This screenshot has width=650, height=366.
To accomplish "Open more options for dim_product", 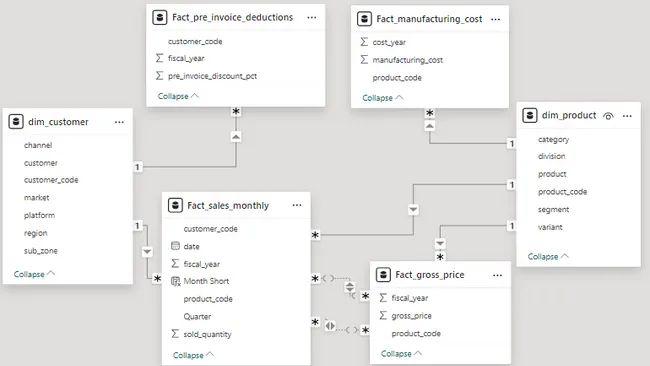I will (627, 116).
